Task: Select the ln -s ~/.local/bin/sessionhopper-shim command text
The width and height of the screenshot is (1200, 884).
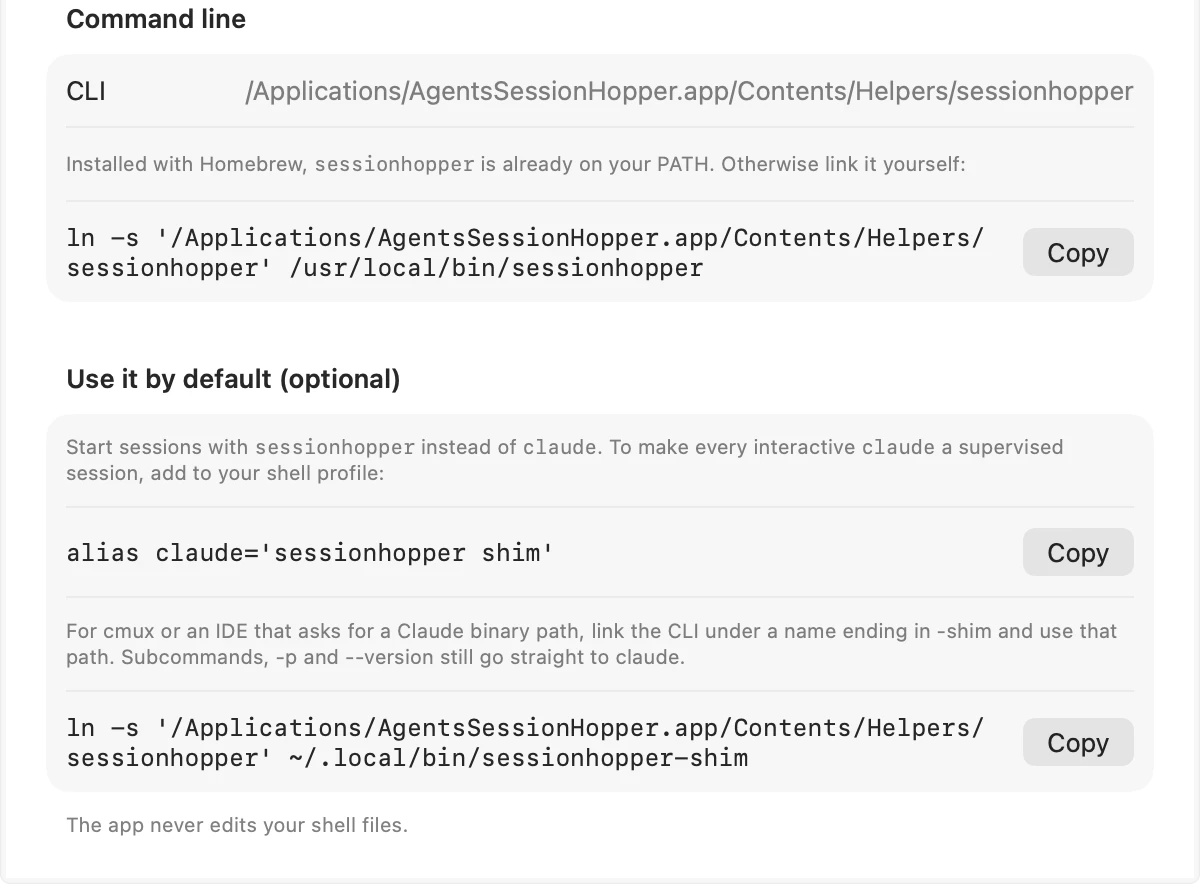Action: pos(526,742)
